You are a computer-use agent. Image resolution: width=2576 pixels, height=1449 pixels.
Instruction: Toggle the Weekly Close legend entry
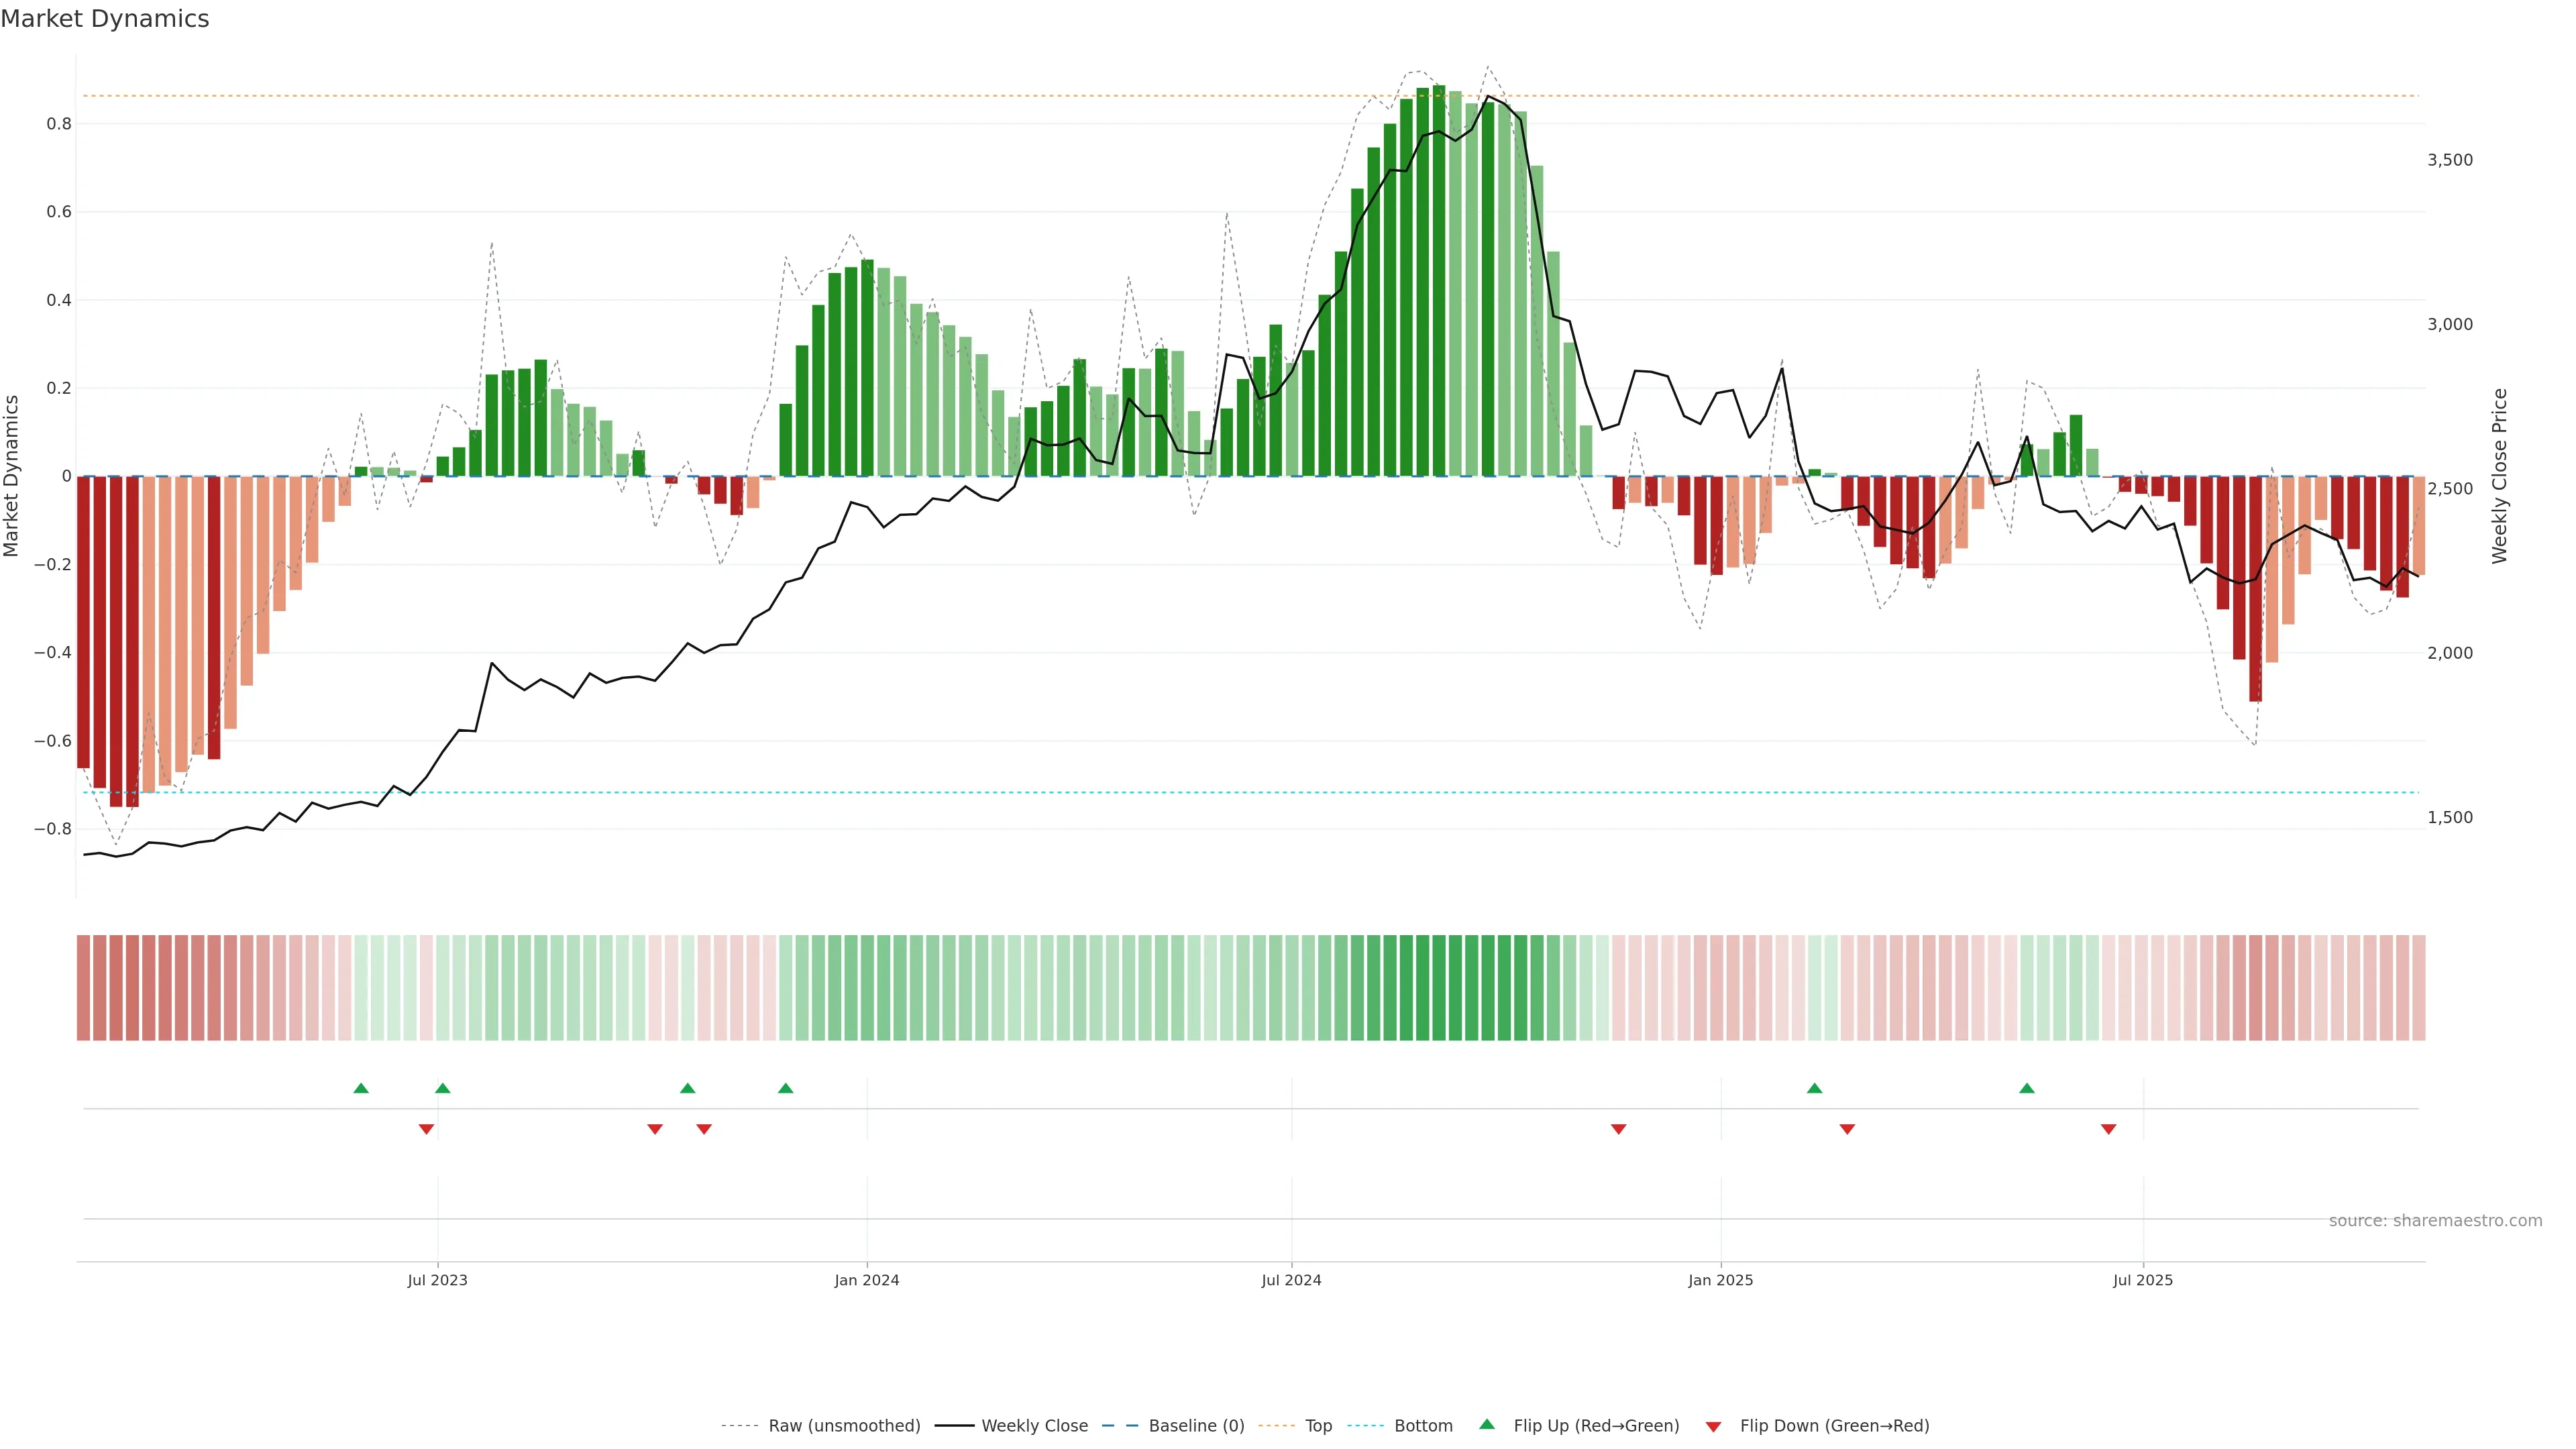tap(1034, 1426)
